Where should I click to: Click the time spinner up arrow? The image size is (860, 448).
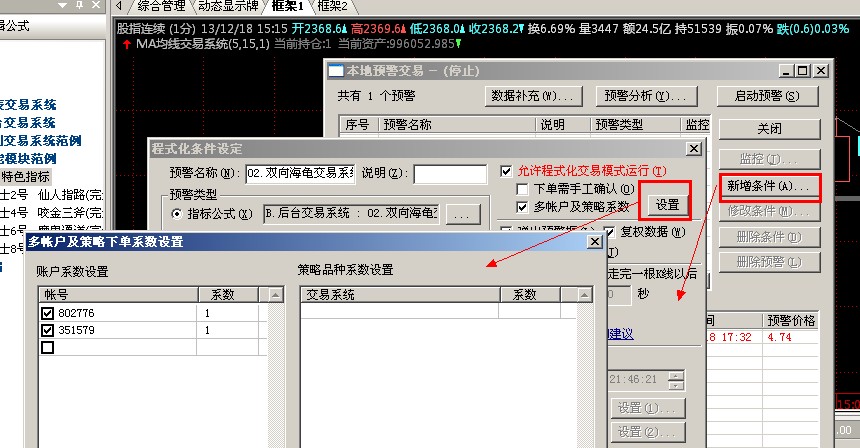(677, 376)
